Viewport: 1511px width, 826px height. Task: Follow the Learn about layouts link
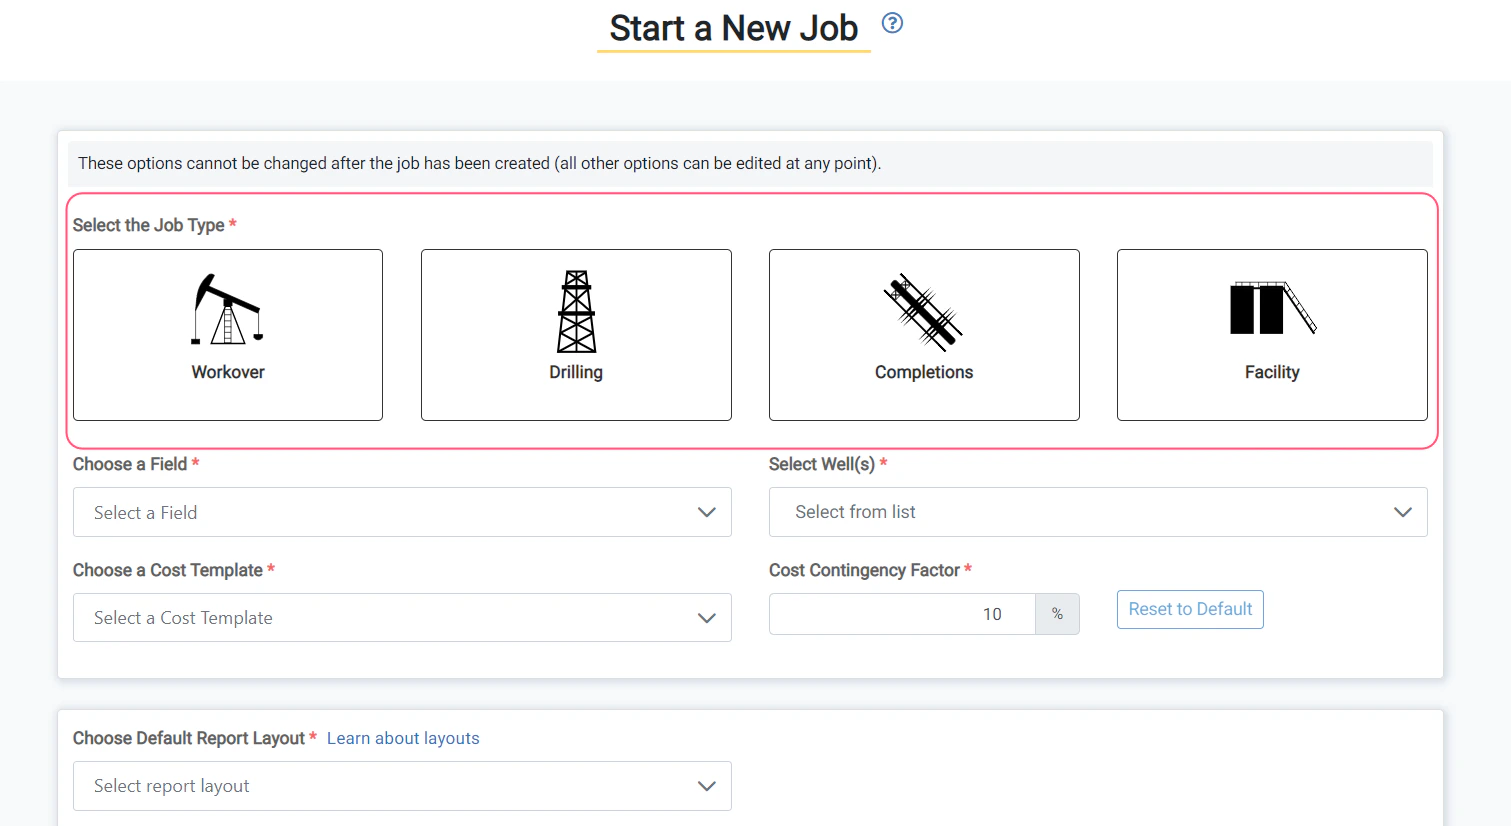click(403, 738)
